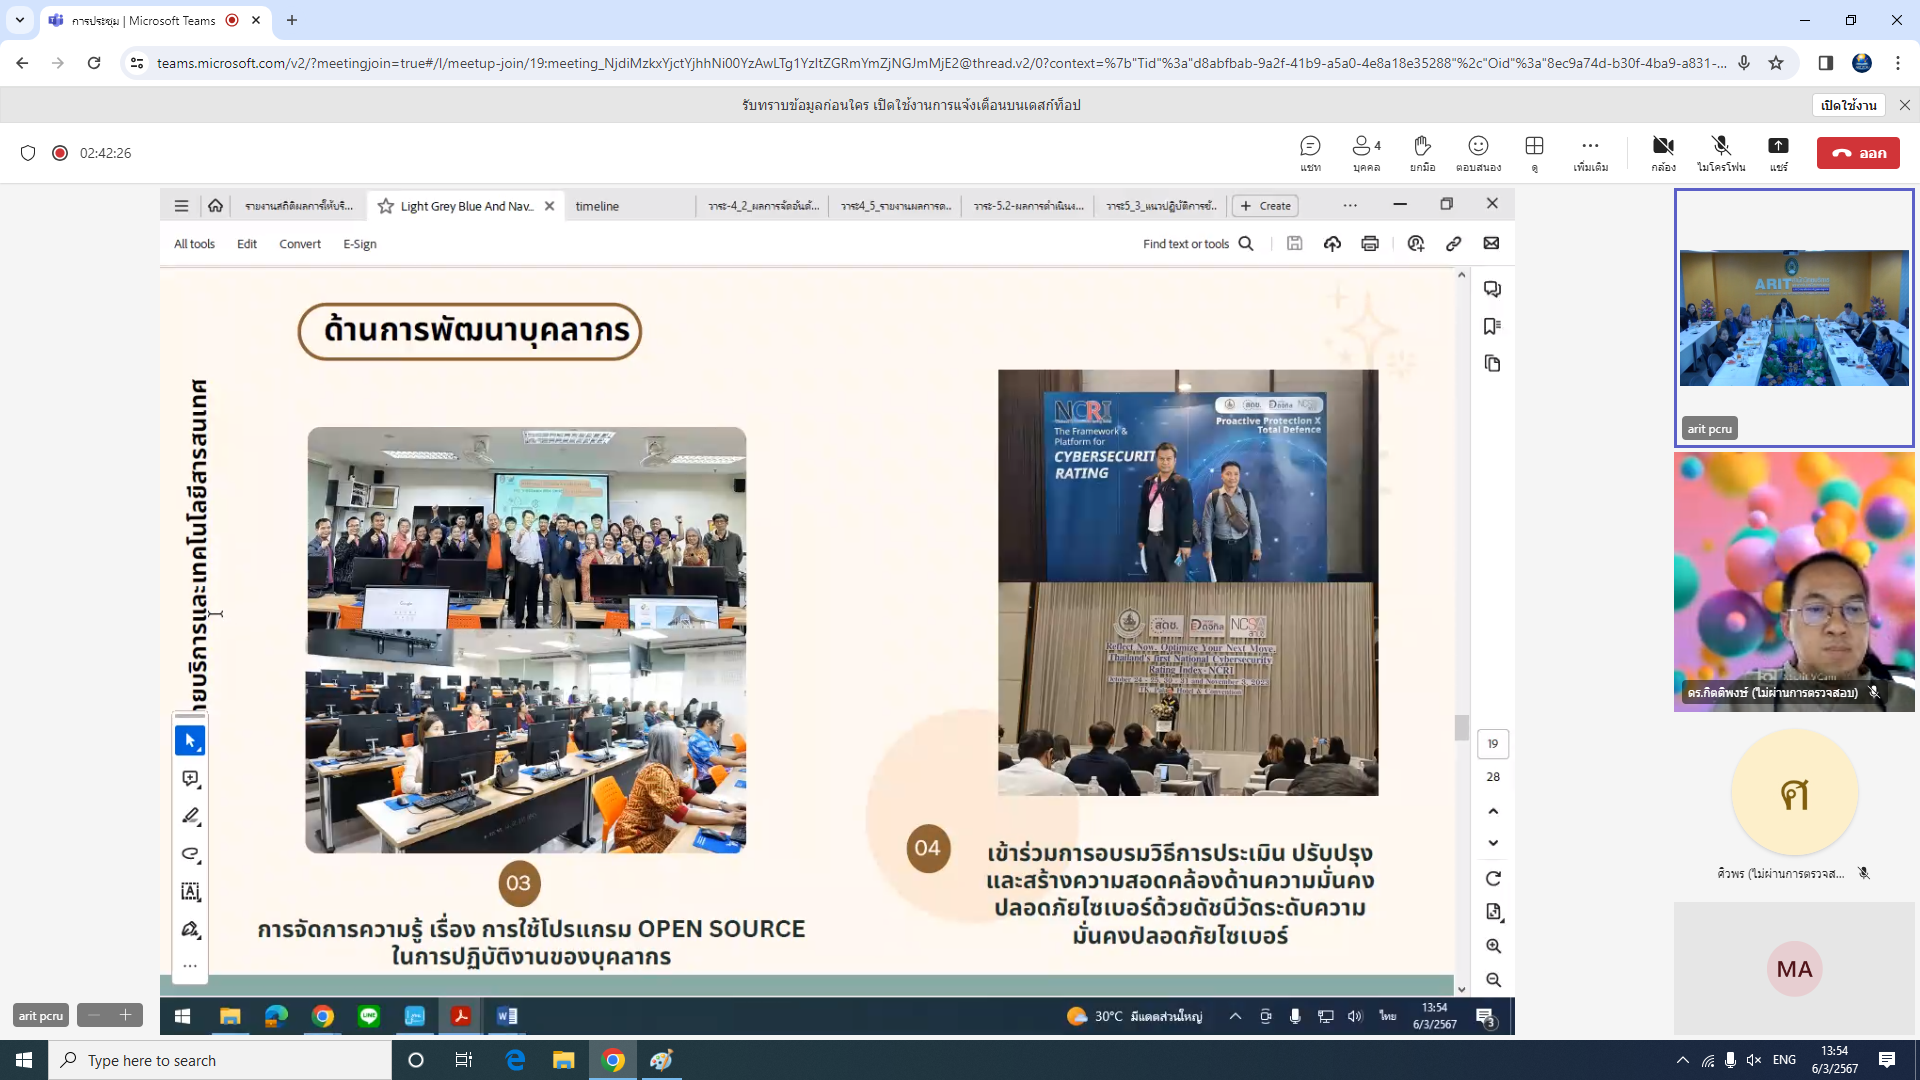This screenshot has height=1080, width=1920.
Task: Select the MA participant avatar
Action: click(1794, 969)
